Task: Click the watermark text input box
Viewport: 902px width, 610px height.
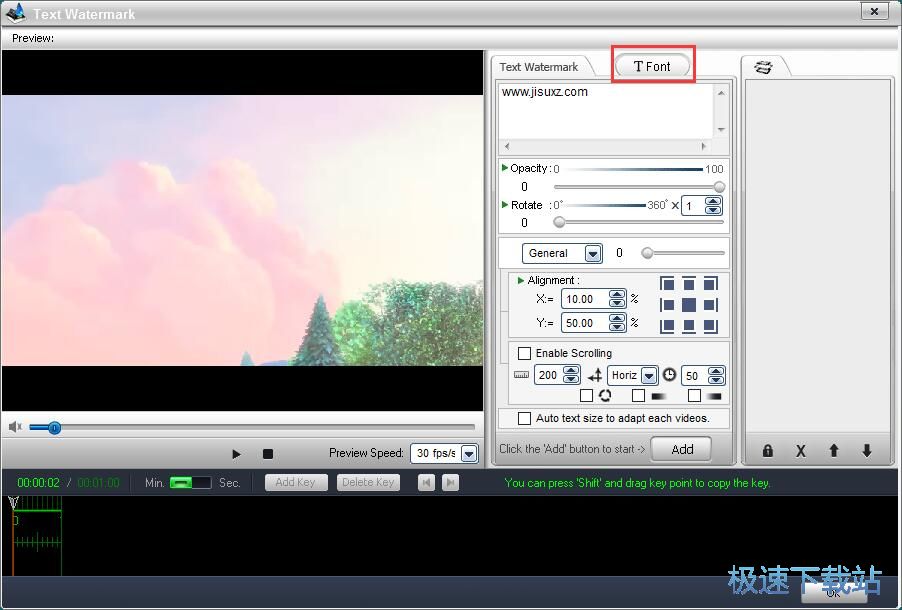Action: coord(606,111)
